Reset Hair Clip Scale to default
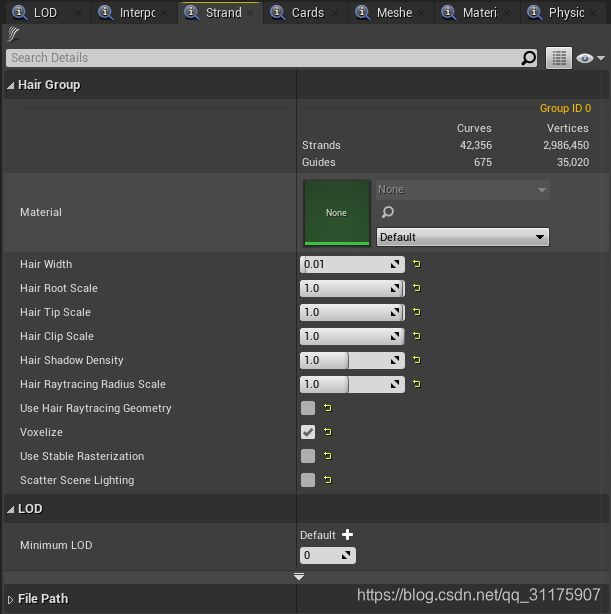Viewport: 611px width, 614px height. click(x=416, y=336)
